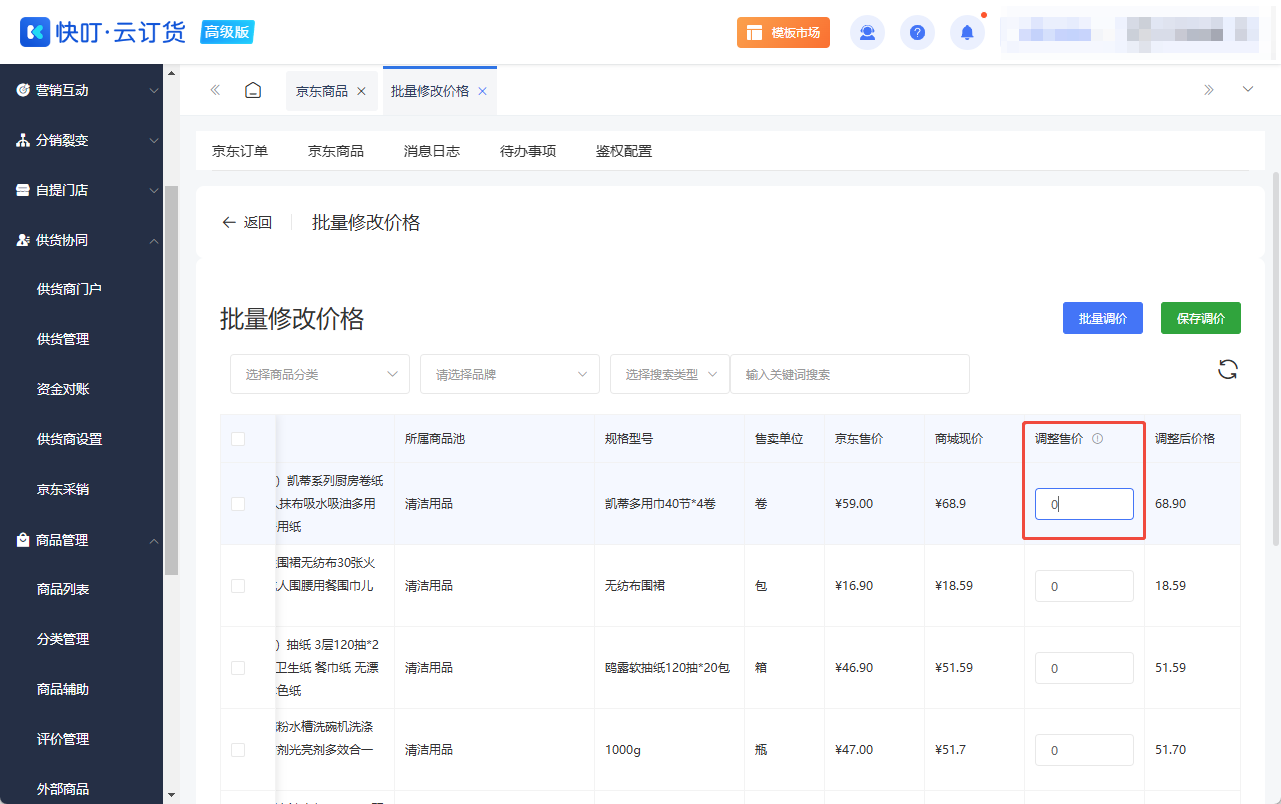Screen dimensions: 1281x804
Task: Check the row for 凯蒂多用巾40节*4卷
Action: 237,504
